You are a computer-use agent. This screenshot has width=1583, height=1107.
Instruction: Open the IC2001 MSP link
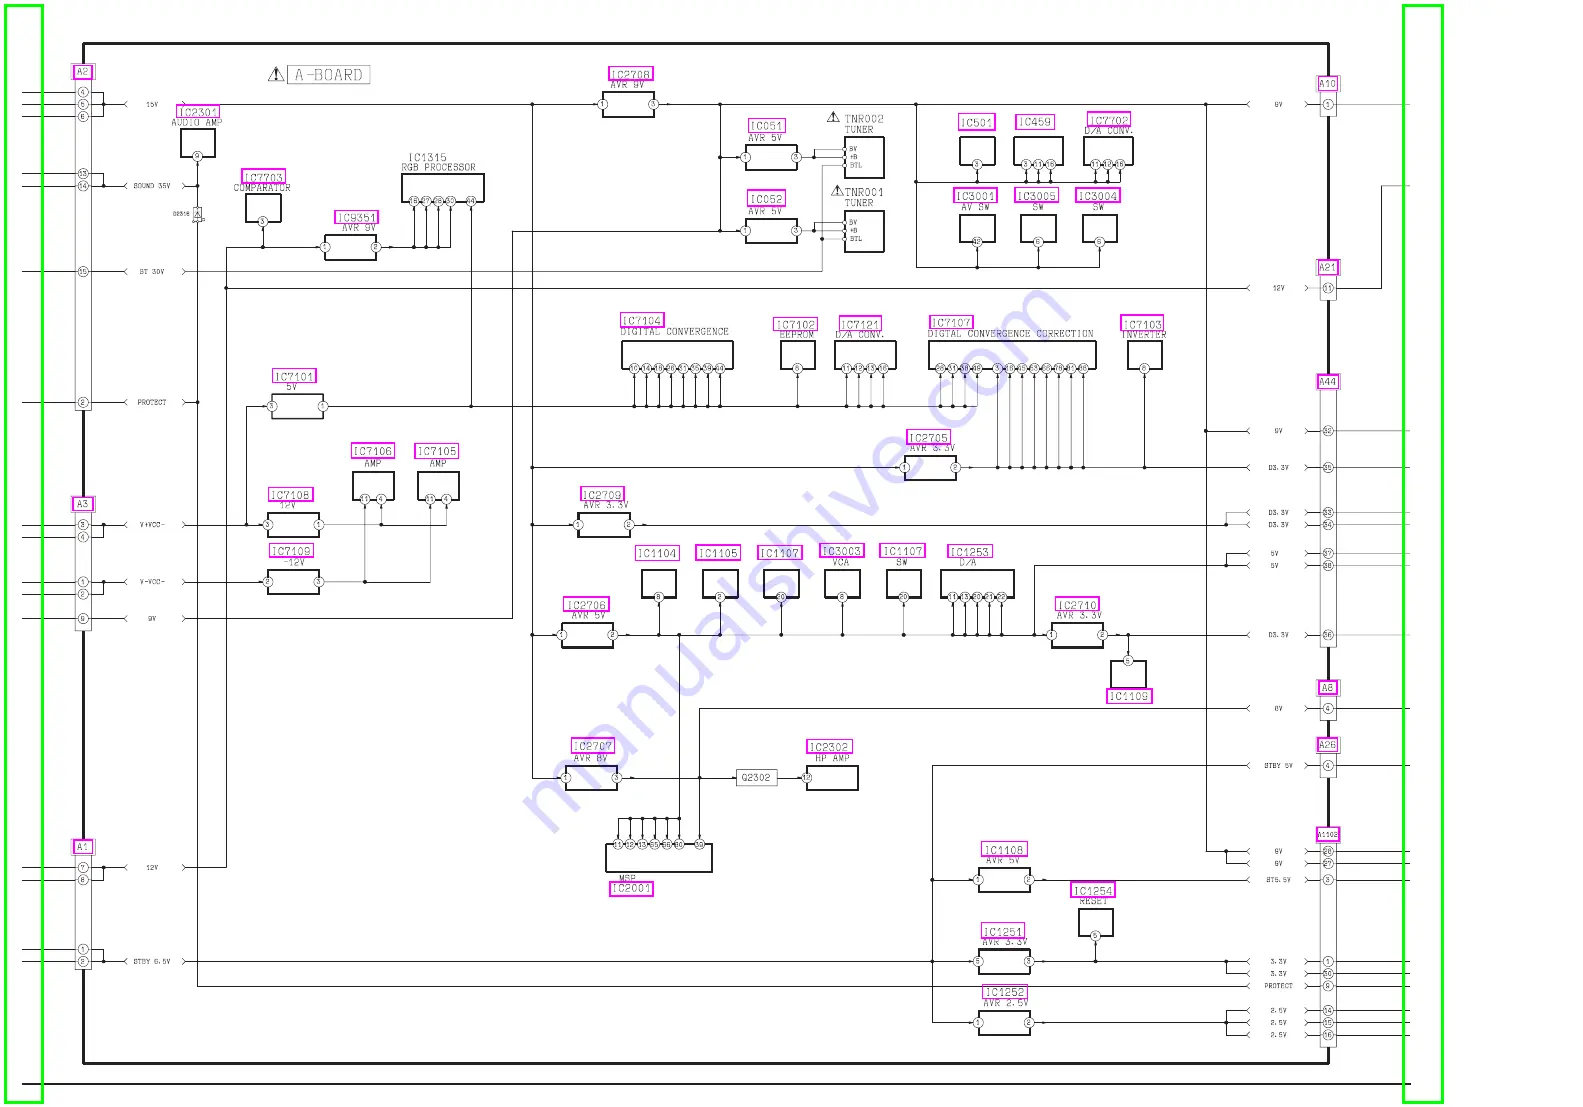coord(632,888)
